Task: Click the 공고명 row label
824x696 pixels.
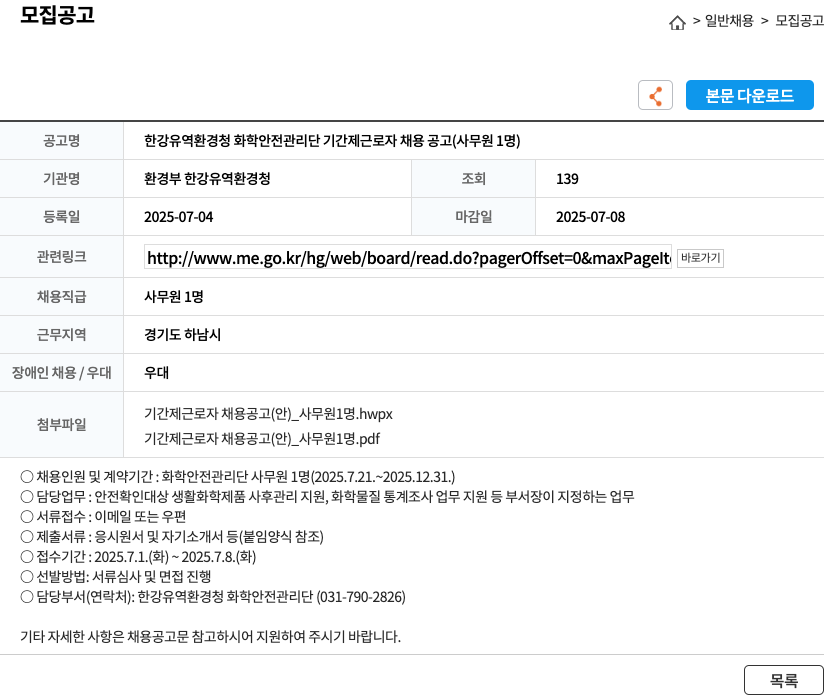Action: (61, 140)
